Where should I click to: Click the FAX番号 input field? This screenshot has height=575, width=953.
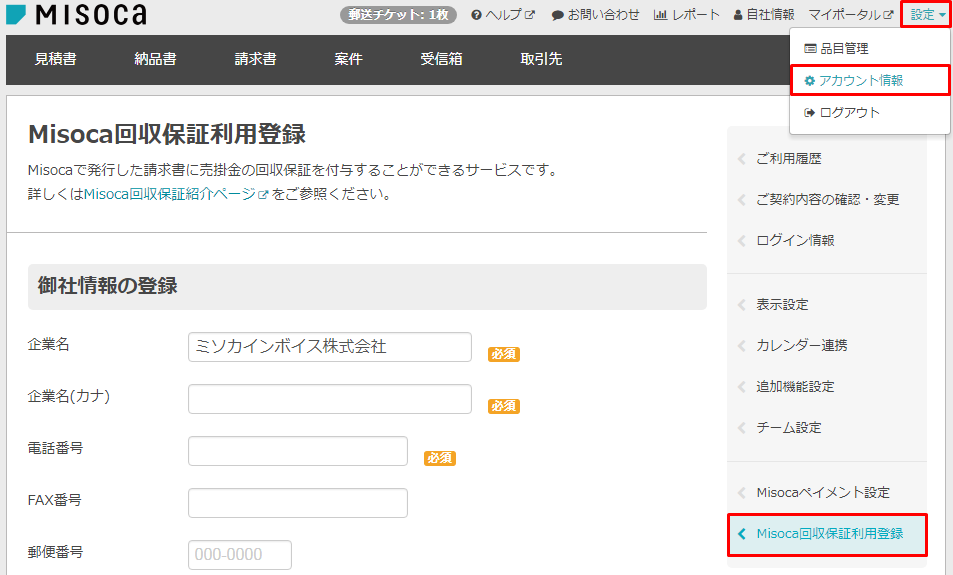point(298,503)
